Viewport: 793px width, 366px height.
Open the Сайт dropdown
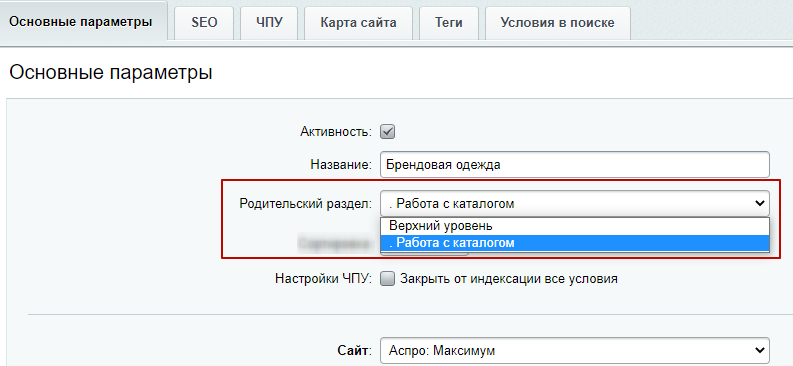click(x=575, y=350)
